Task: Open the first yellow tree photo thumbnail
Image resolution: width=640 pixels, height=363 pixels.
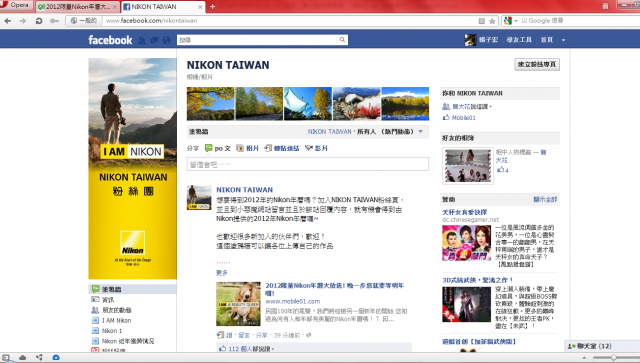Action: click(211, 104)
